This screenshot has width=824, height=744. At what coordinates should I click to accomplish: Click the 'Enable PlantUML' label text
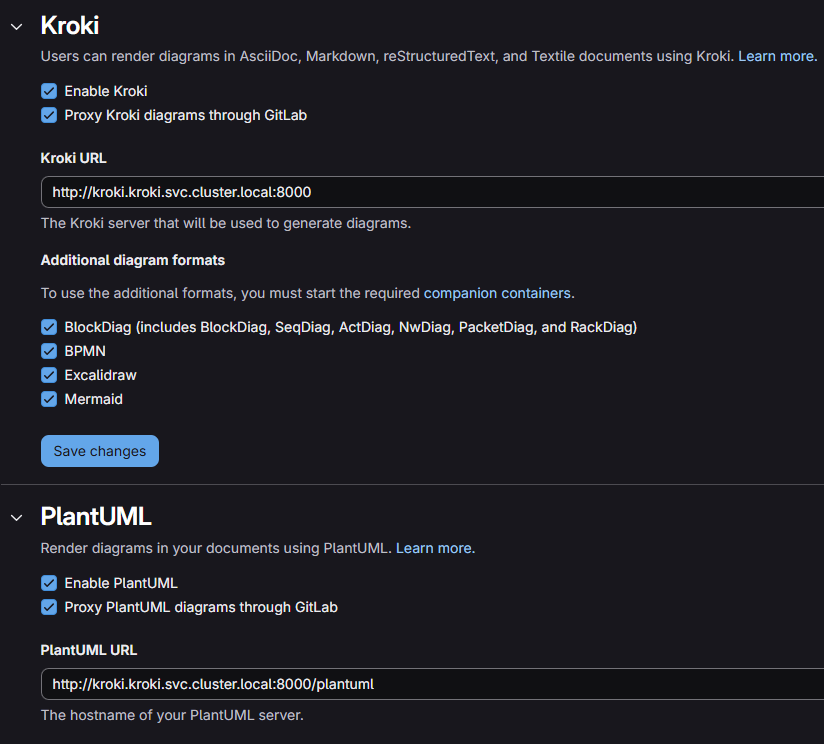click(121, 583)
